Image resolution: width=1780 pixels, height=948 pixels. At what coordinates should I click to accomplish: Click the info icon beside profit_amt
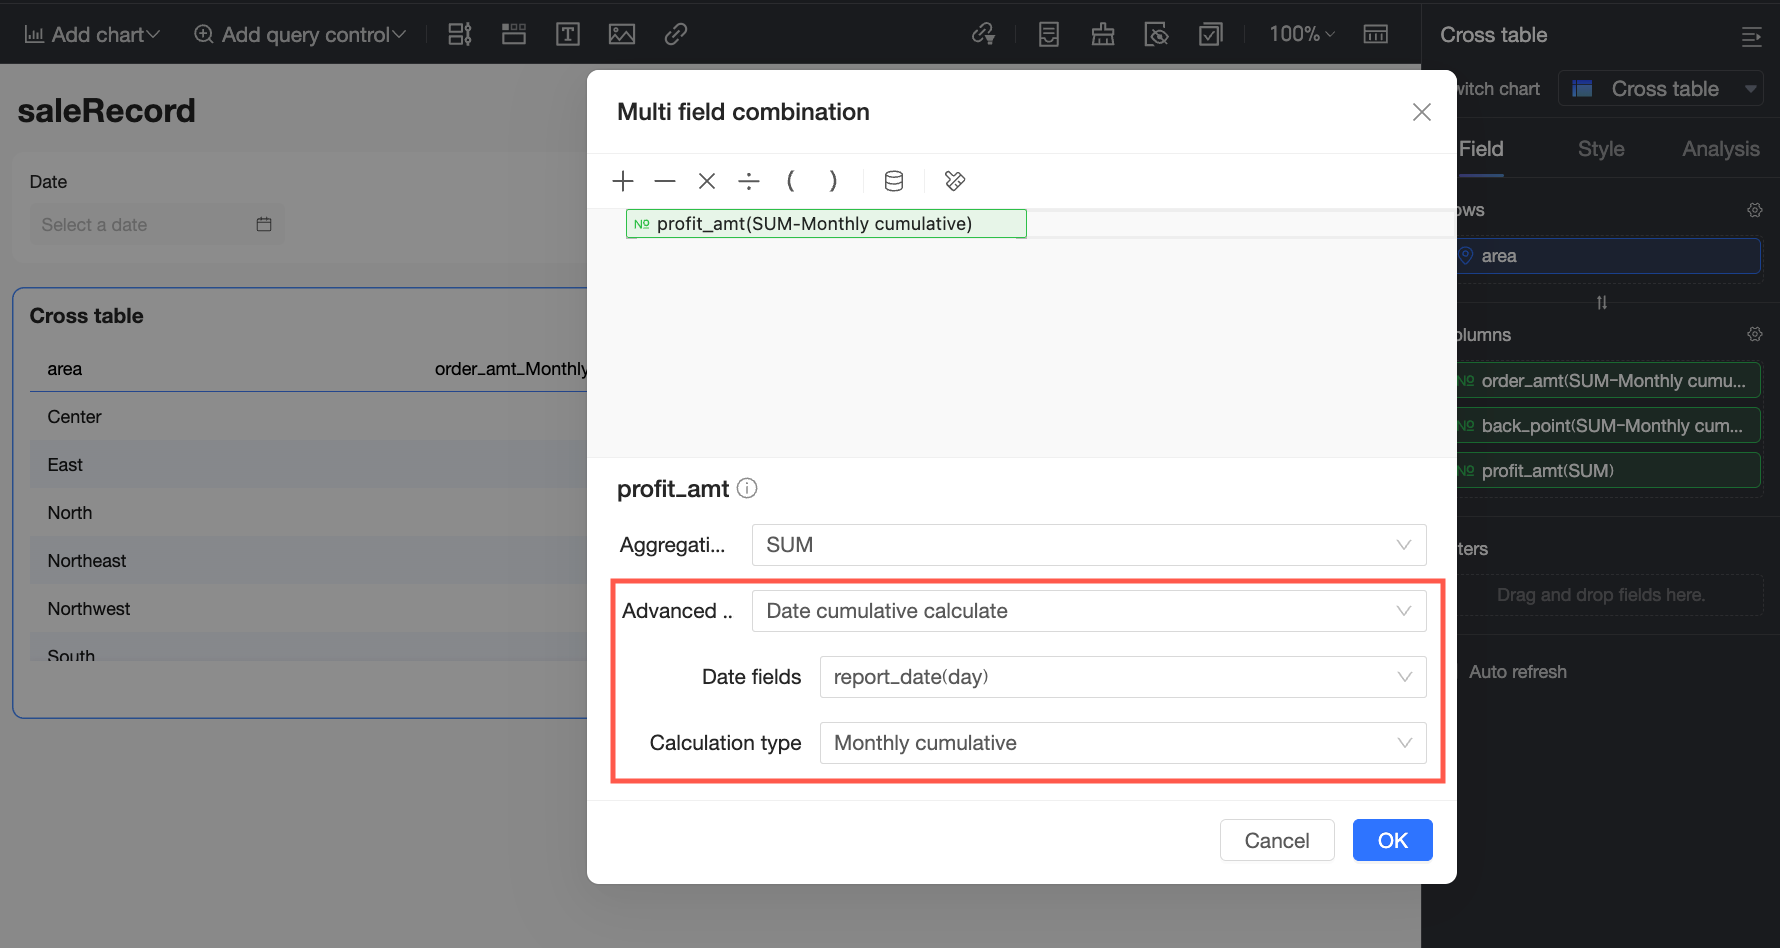pyautogui.click(x=747, y=488)
